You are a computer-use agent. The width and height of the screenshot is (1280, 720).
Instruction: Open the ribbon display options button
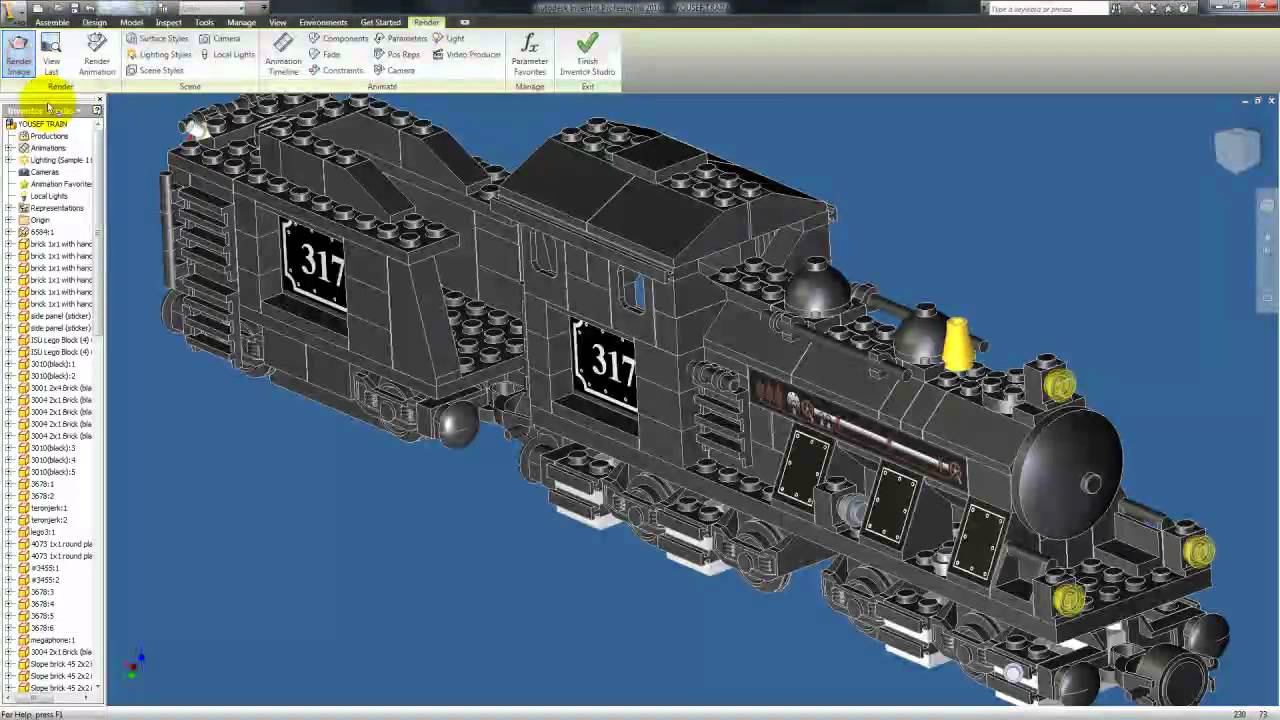pyautogui.click(x=465, y=22)
